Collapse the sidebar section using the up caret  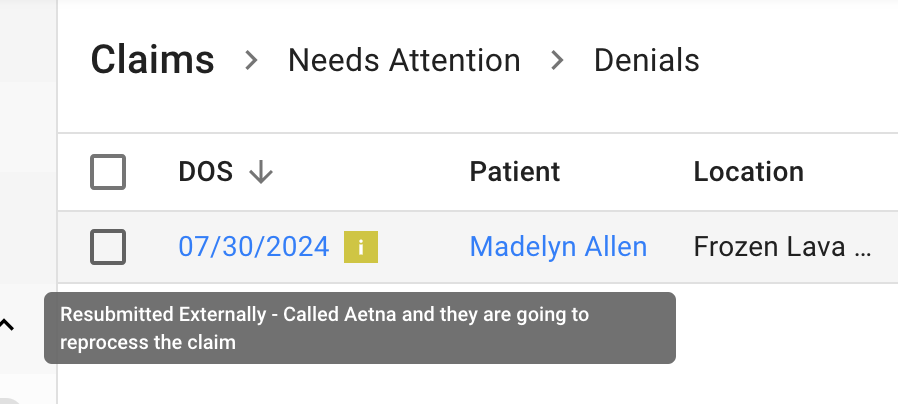(6, 325)
